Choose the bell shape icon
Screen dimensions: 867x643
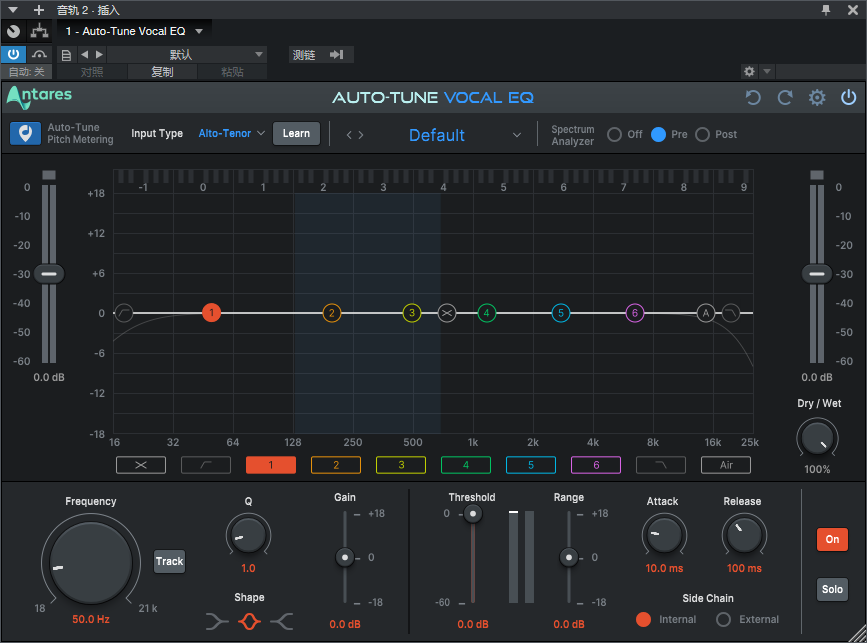(249, 621)
